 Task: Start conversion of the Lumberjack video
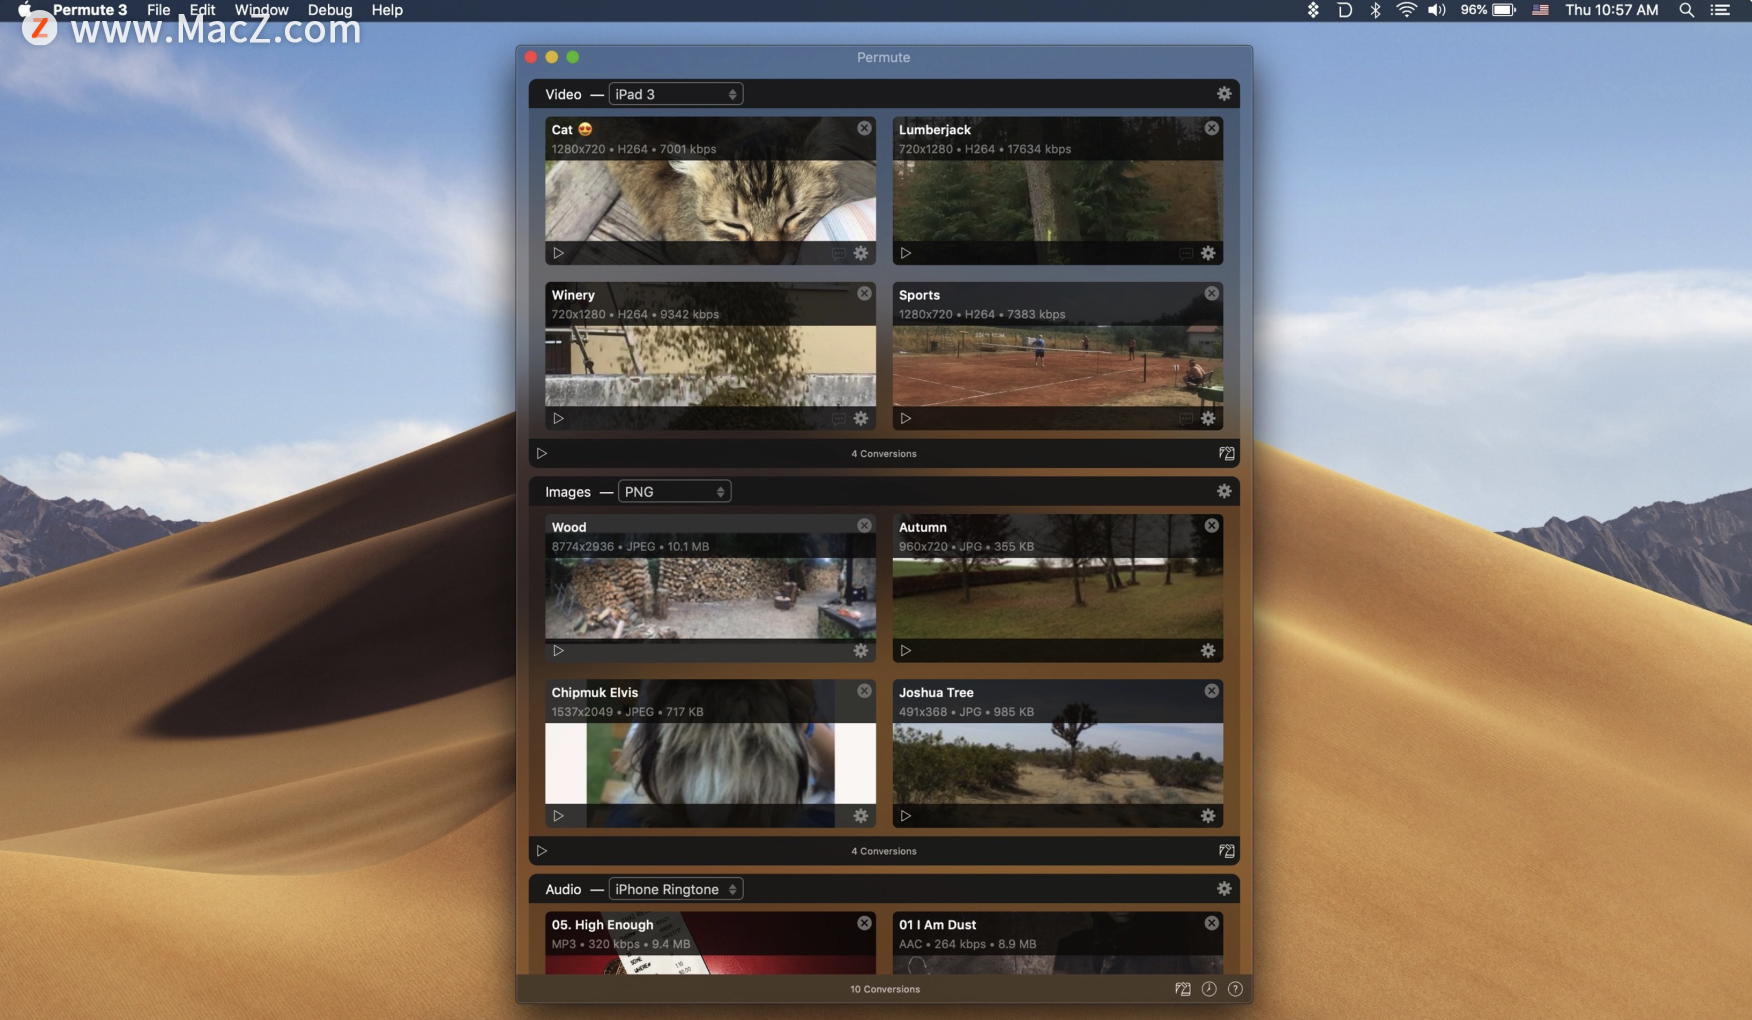(905, 253)
